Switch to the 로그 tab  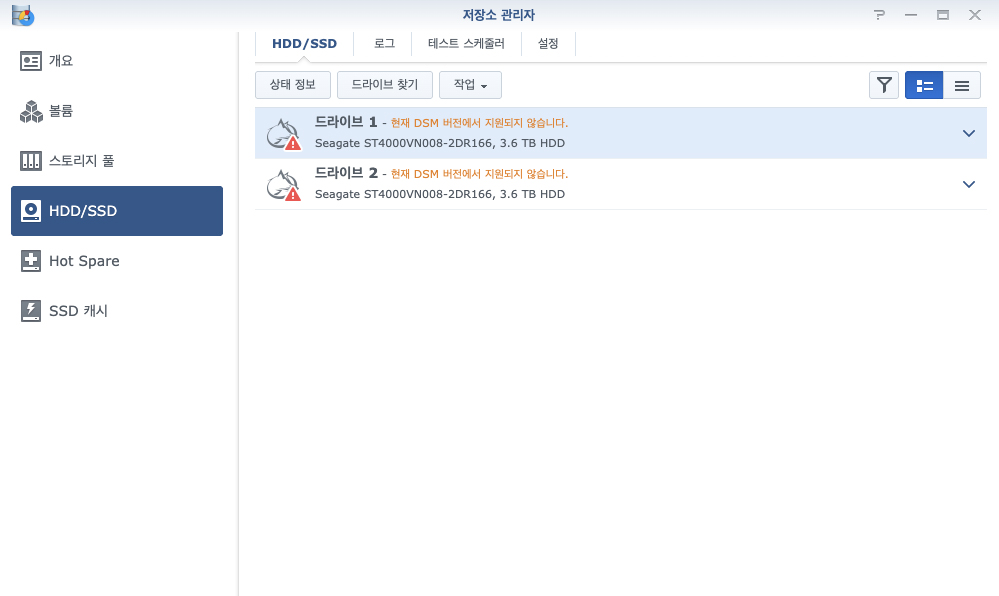384,44
